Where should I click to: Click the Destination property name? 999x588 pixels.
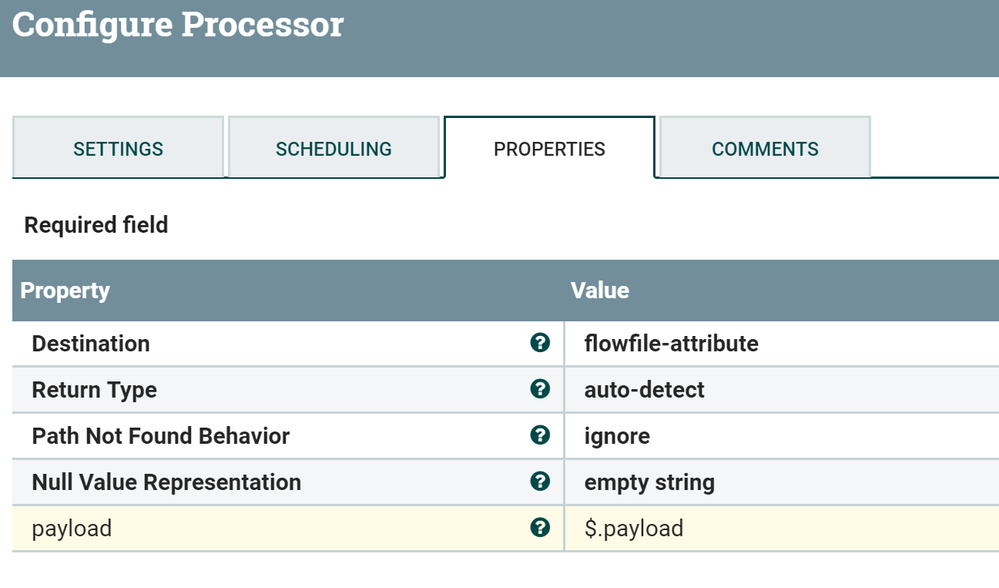click(x=91, y=344)
